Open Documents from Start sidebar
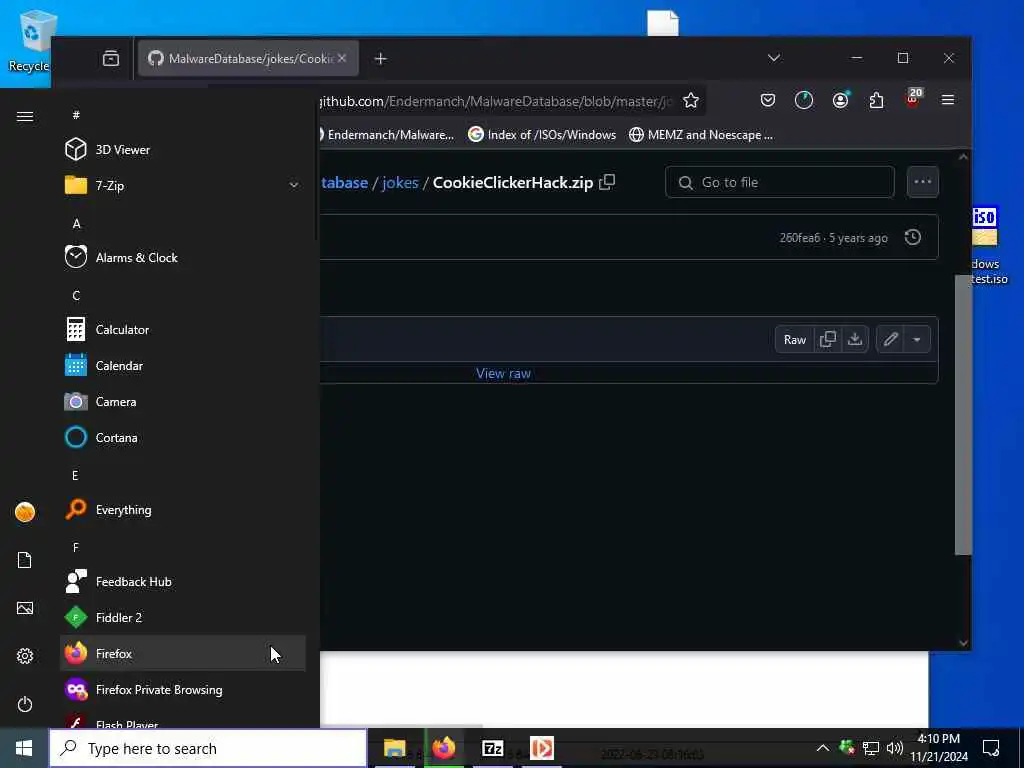This screenshot has height=768, width=1024. tap(25, 560)
